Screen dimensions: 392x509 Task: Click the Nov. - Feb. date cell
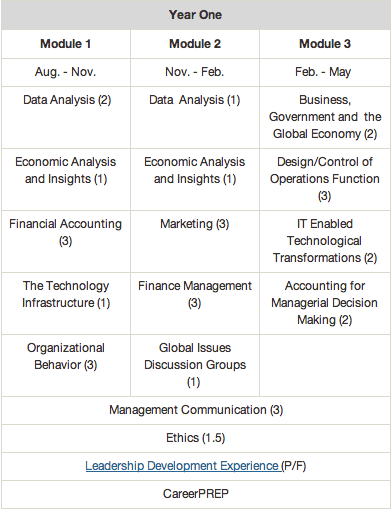(195, 72)
